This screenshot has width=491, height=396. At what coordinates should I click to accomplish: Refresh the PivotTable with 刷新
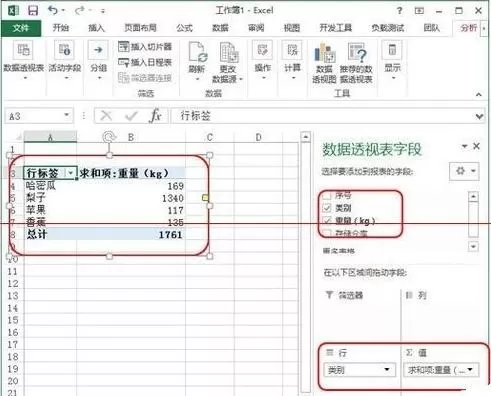[197, 61]
